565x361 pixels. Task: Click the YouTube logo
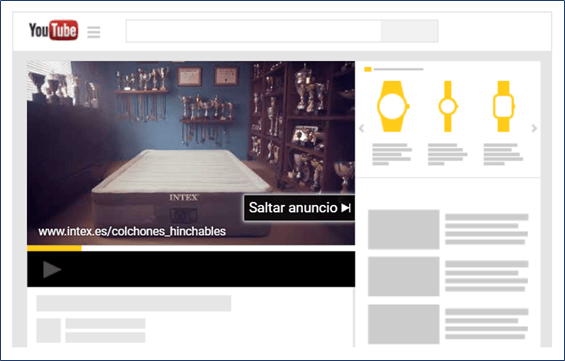click(53, 30)
